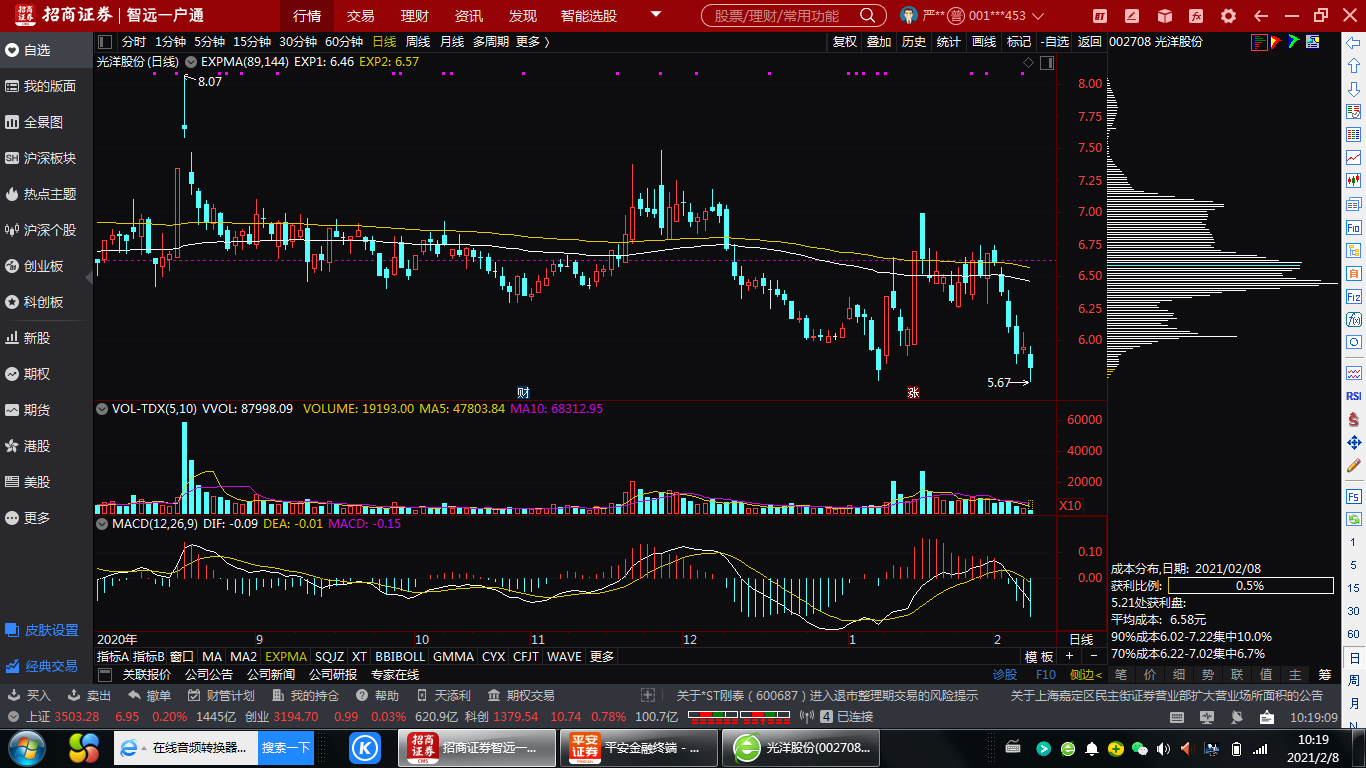Open the Windows Start button
This screenshot has width=1366, height=768.
(x=27, y=747)
